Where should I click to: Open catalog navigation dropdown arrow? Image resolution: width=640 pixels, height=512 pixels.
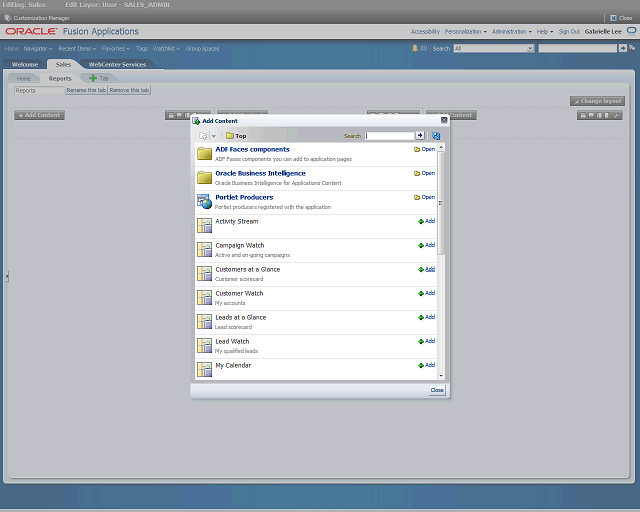(x=214, y=136)
